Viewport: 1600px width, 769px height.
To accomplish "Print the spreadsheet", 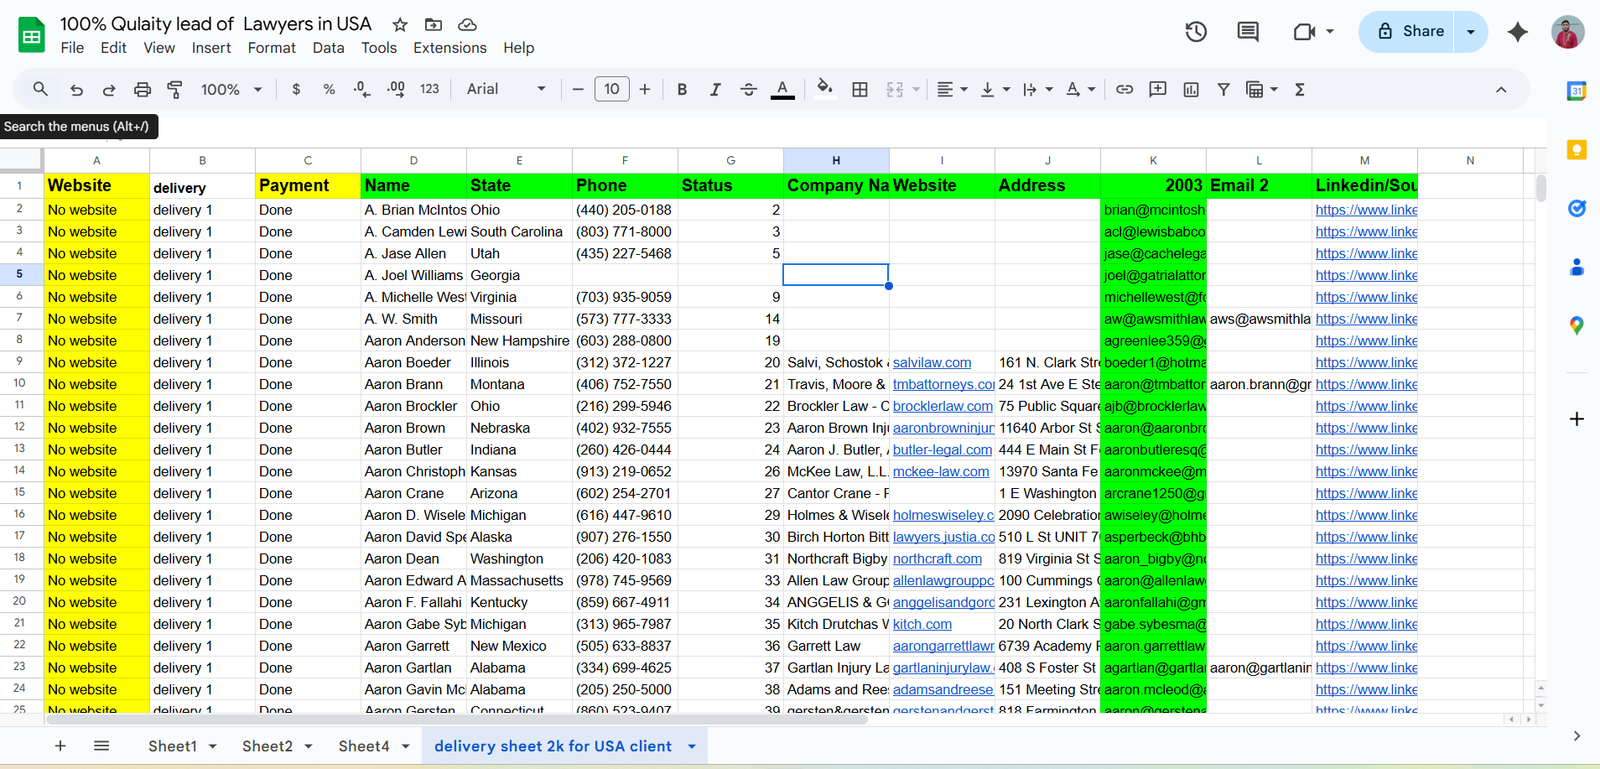I will tap(142, 90).
